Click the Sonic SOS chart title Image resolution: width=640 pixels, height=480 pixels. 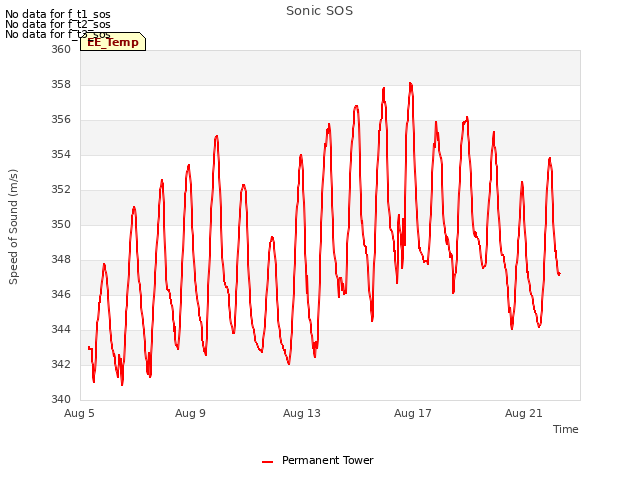coord(319,11)
